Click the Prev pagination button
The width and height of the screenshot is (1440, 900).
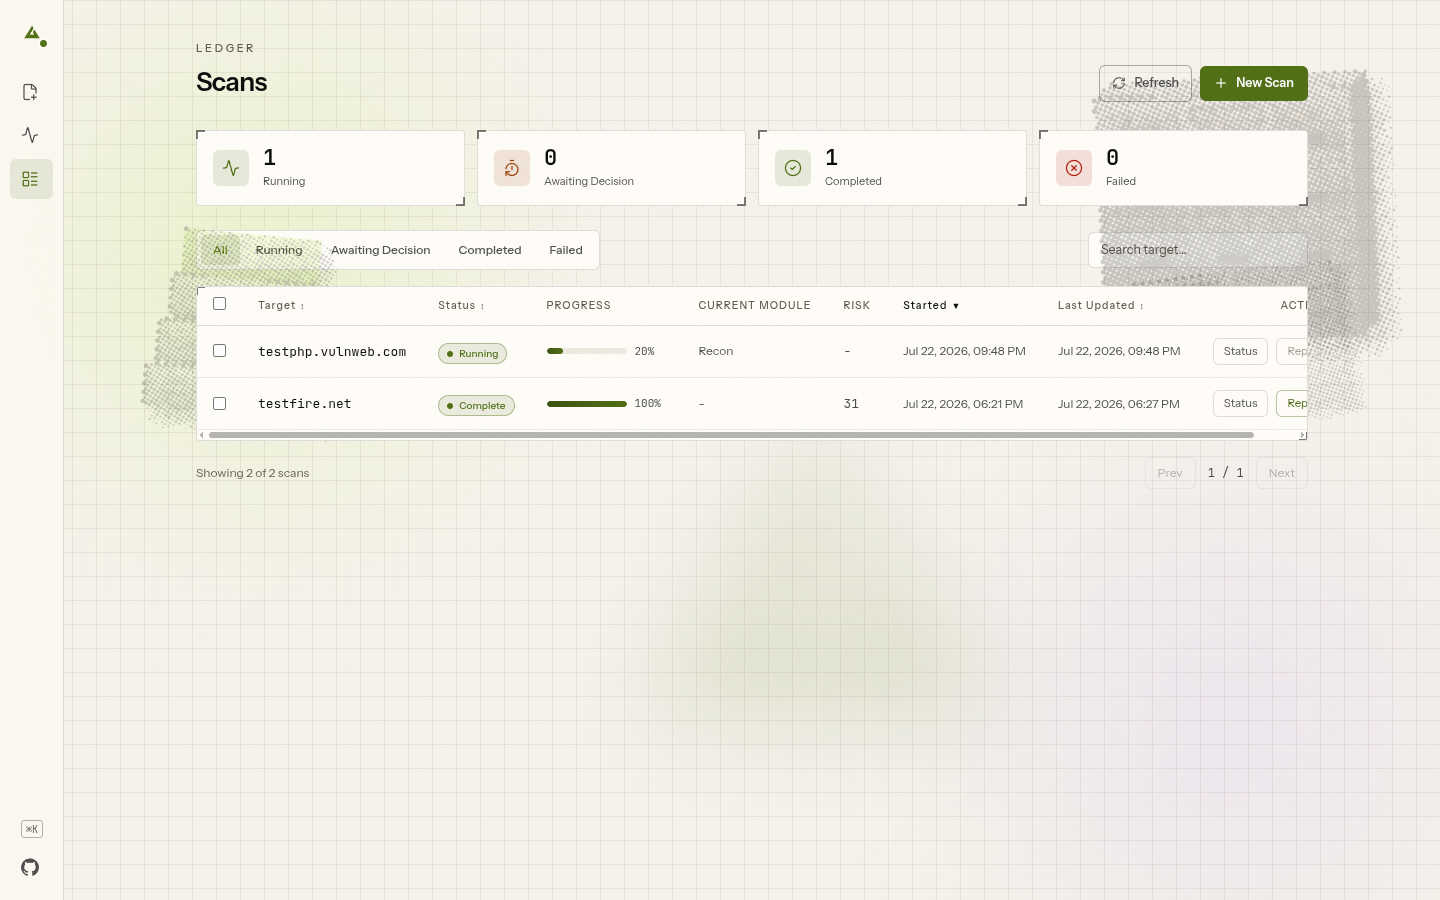pyautogui.click(x=1170, y=473)
